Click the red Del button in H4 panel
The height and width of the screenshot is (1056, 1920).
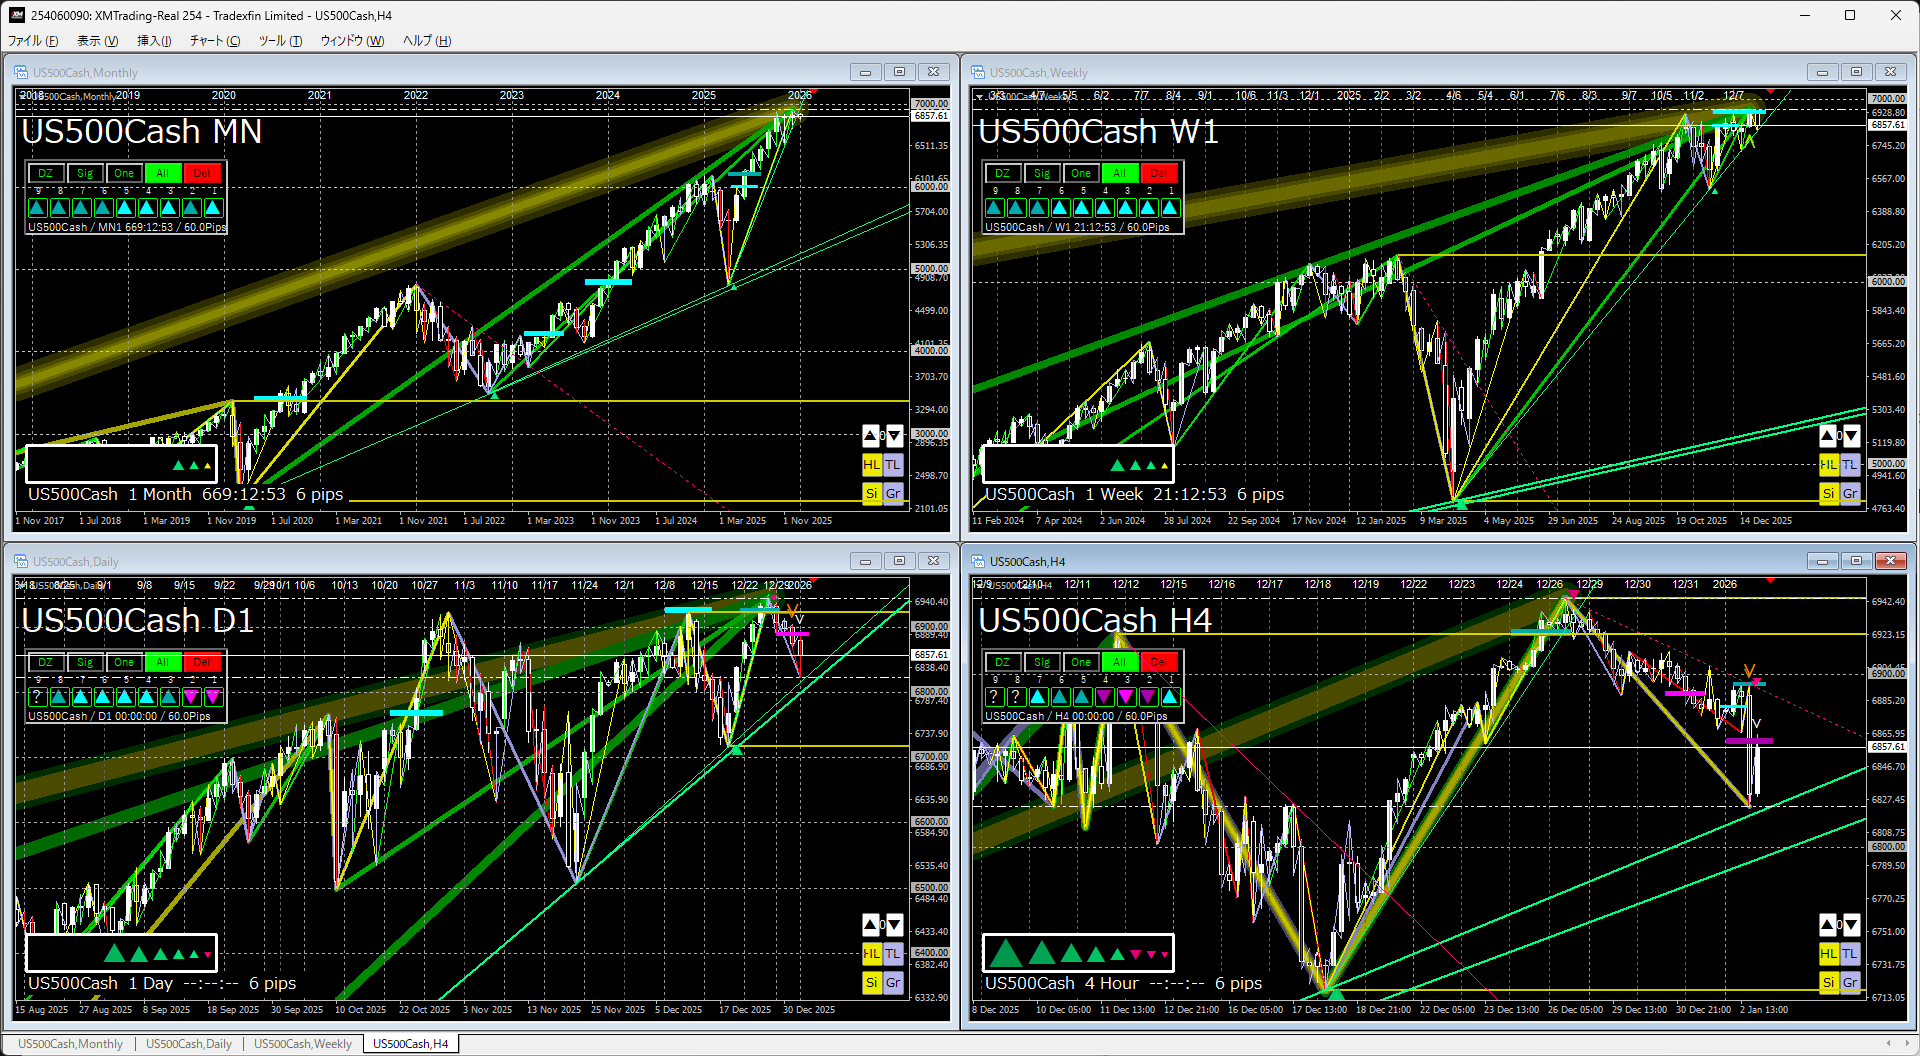pyautogui.click(x=1159, y=662)
